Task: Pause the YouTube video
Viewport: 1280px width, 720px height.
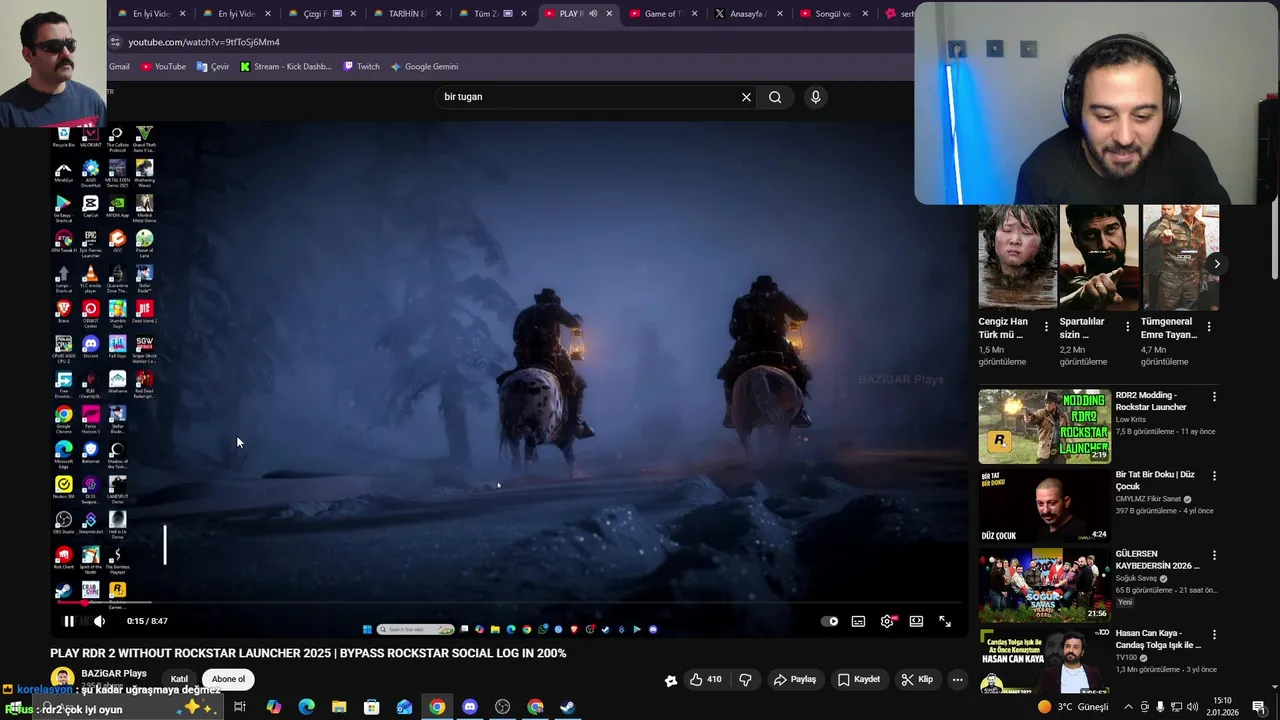Action: 69,621
